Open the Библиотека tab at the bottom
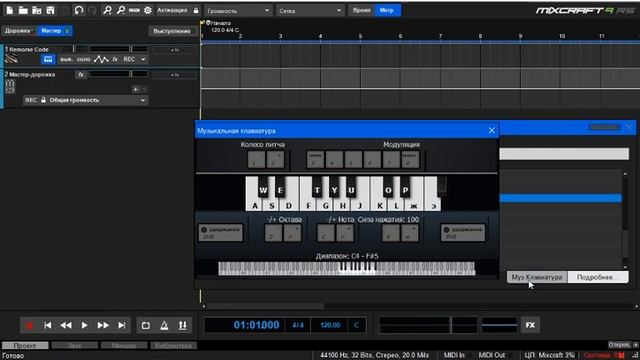This screenshot has height=360, width=640. click(x=173, y=346)
